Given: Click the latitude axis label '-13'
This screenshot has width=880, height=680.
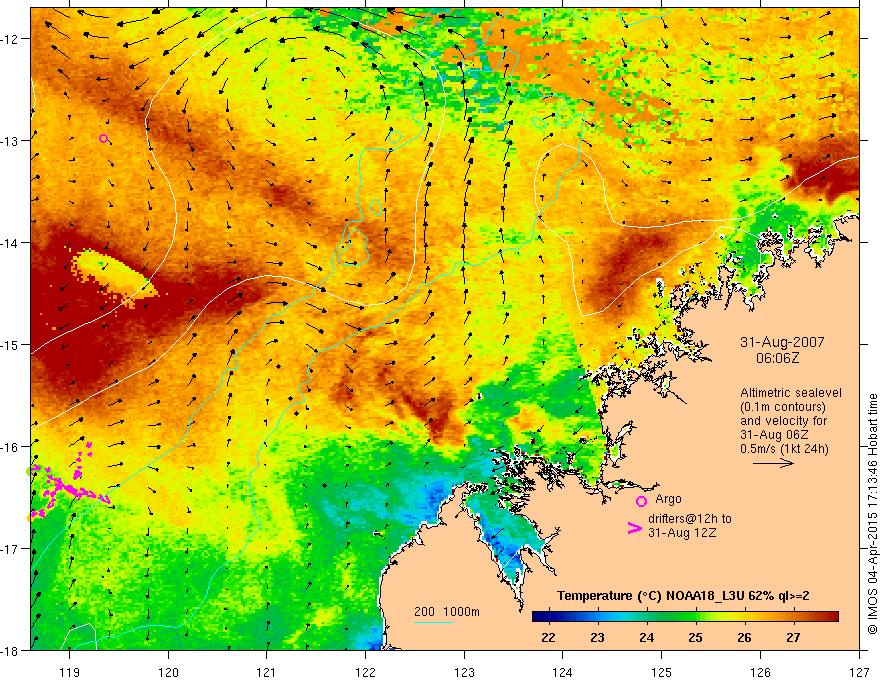Looking at the screenshot, I should pyautogui.click(x=10, y=140).
